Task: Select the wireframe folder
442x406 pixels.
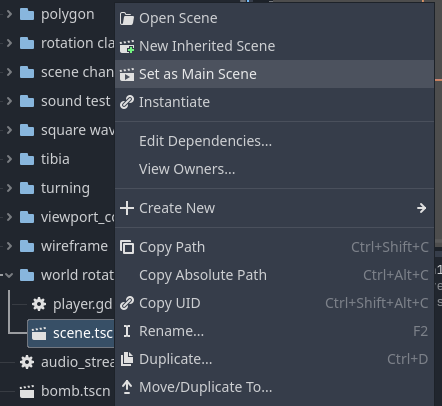Action: [63, 246]
